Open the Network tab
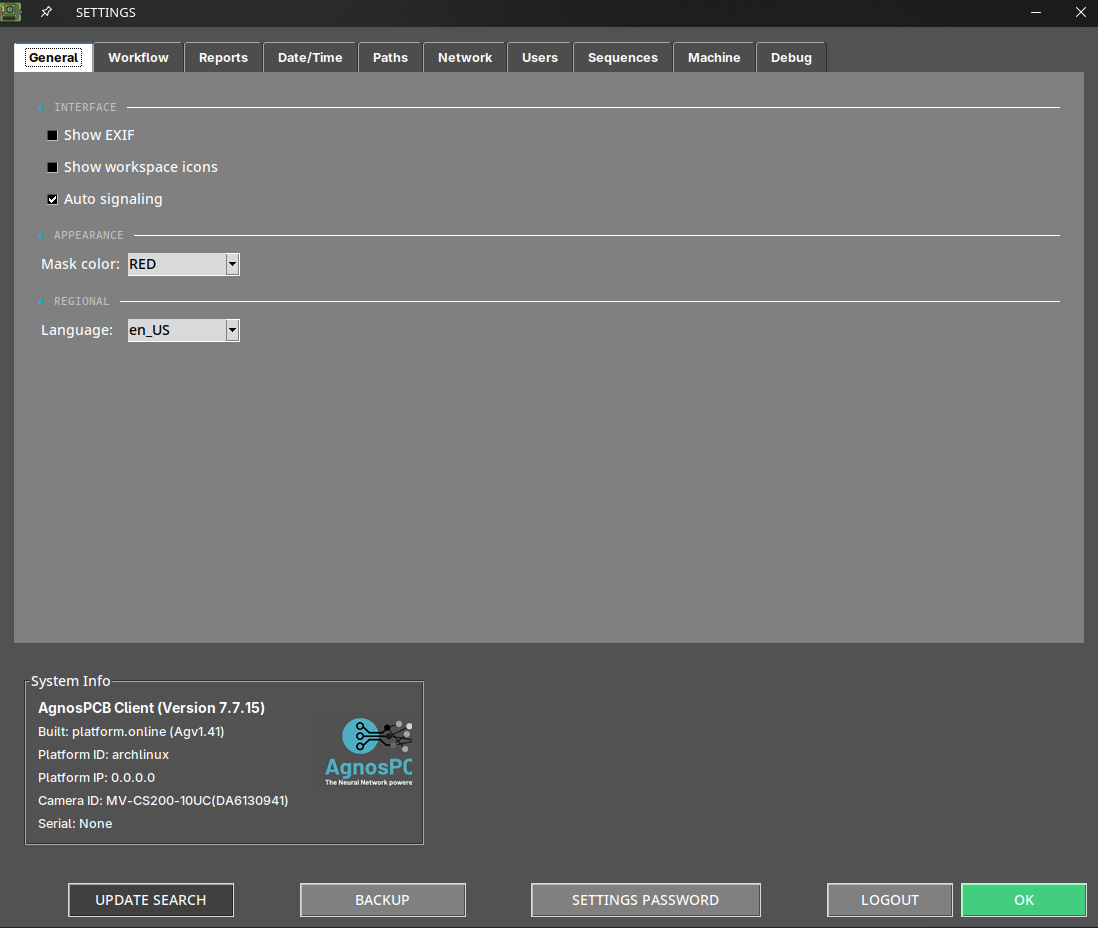Viewport: 1098px width, 928px height. 465,57
